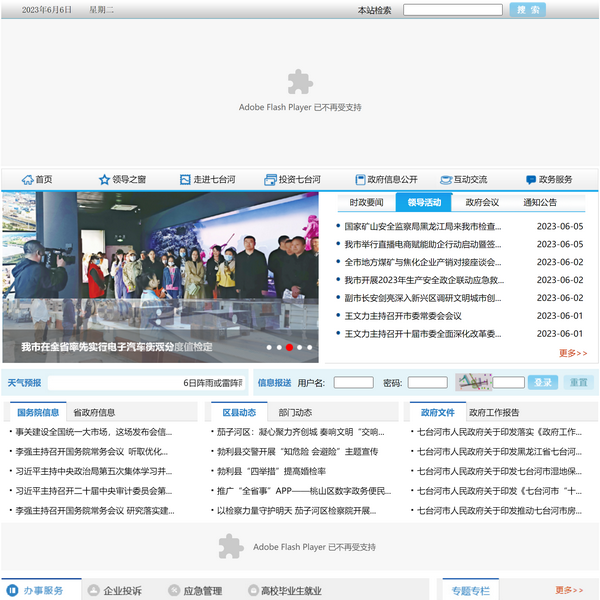This screenshot has height=600, width=600.
Task: Click the star icon for 领导之窗
Action: (104, 180)
